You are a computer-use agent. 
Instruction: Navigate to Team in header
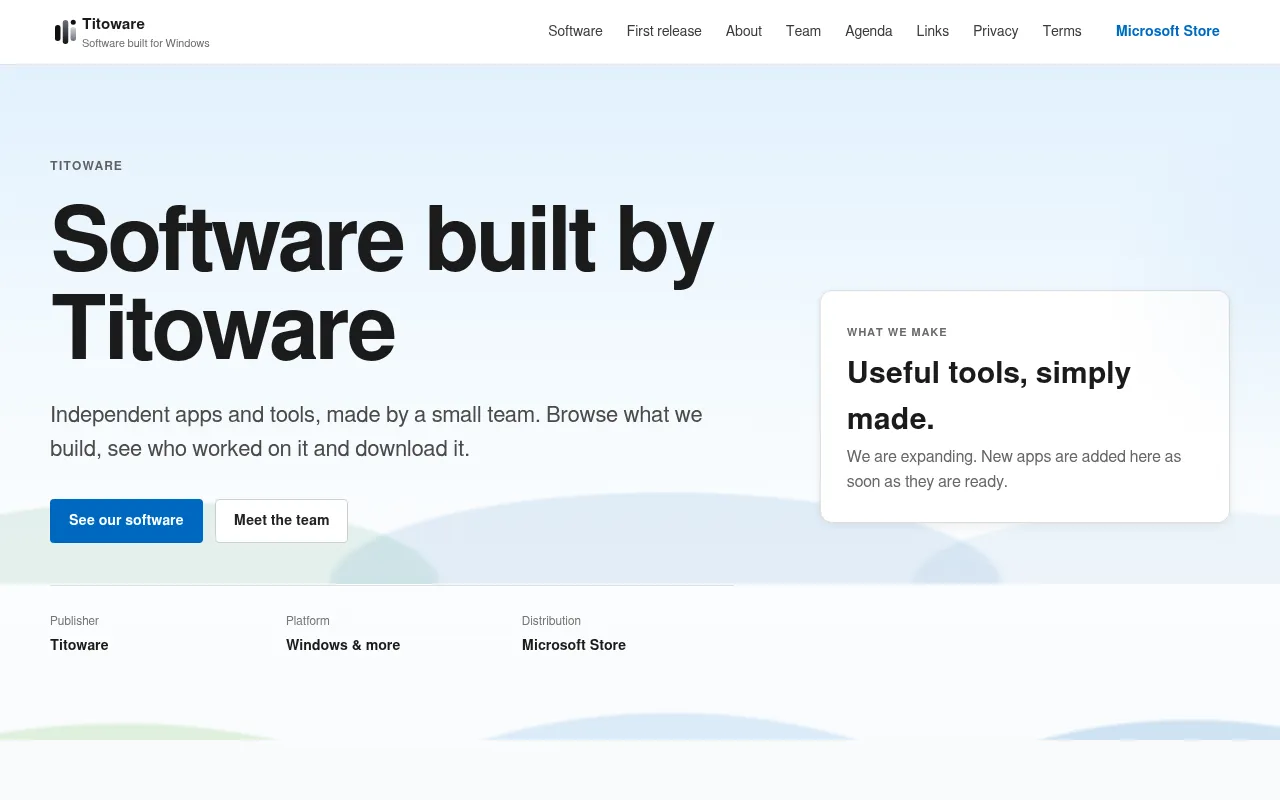click(x=803, y=31)
